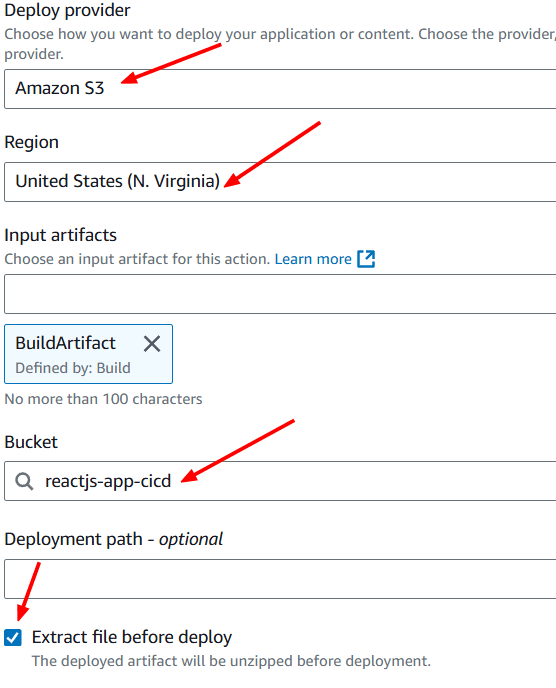The height and width of the screenshot is (688, 556).
Task: Click the Bucket field containing reactjs-app-cicd
Action: point(280,481)
